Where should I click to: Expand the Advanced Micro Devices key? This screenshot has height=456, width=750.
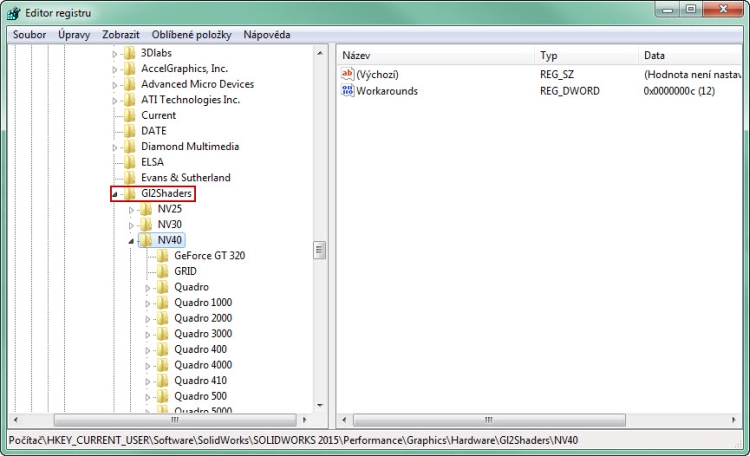pos(114,86)
